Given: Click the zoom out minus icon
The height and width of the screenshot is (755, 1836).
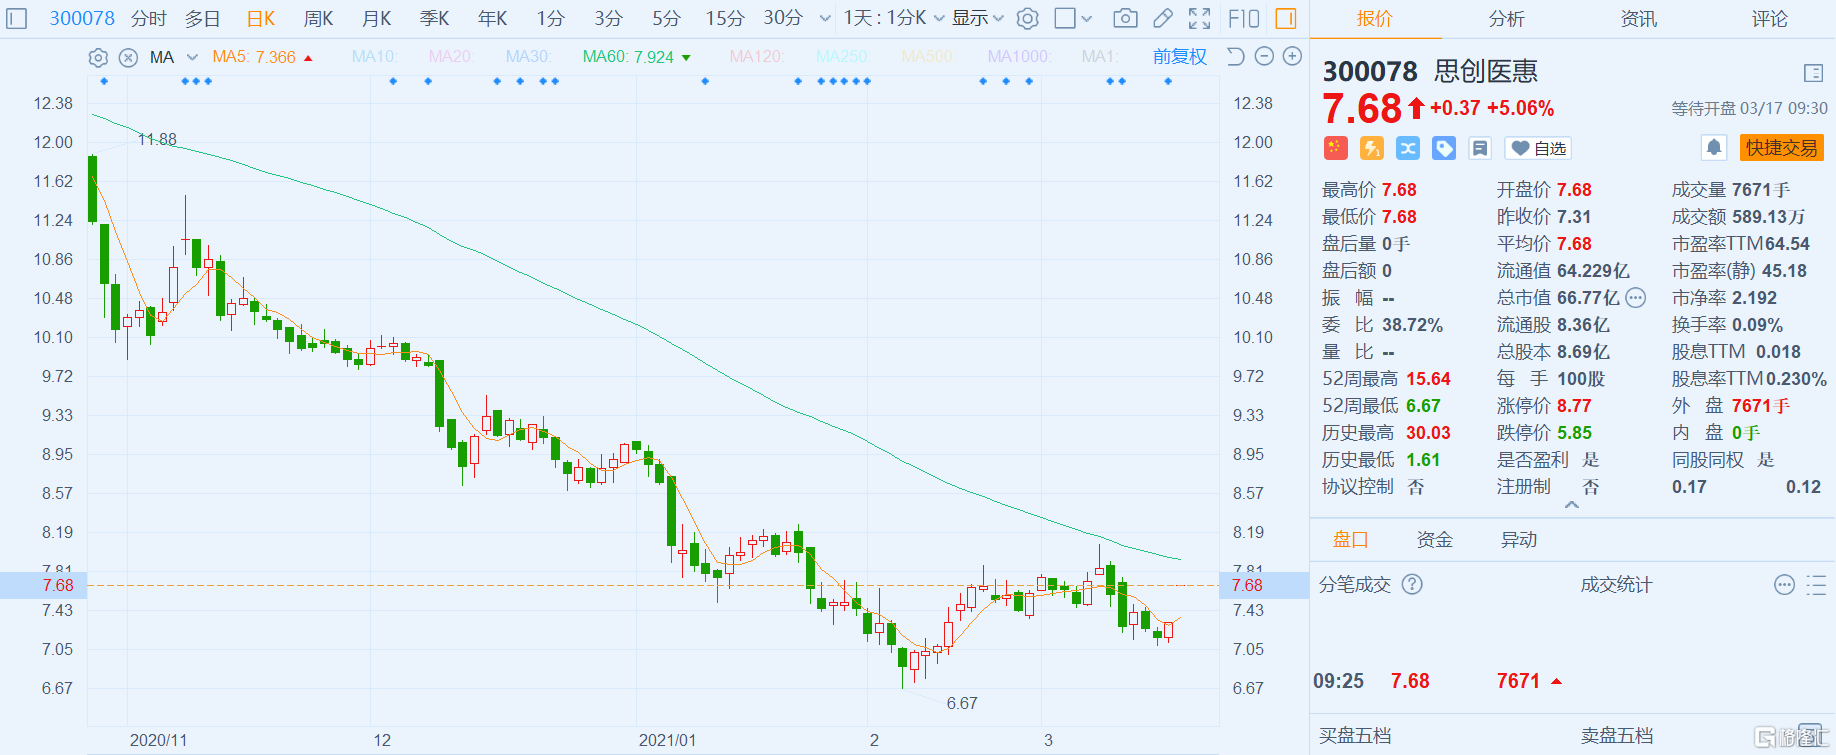Looking at the screenshot, I should 1264,57.
